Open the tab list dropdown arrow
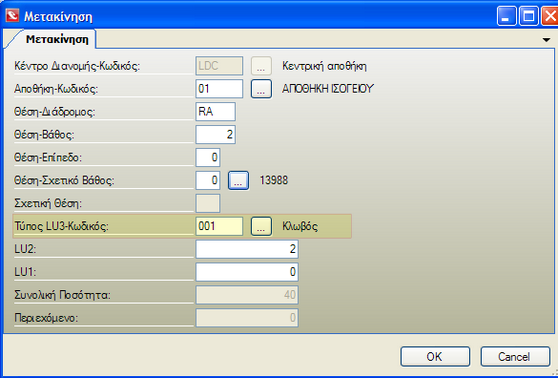Viewport: 558px width, 378px height. (546, 40)
